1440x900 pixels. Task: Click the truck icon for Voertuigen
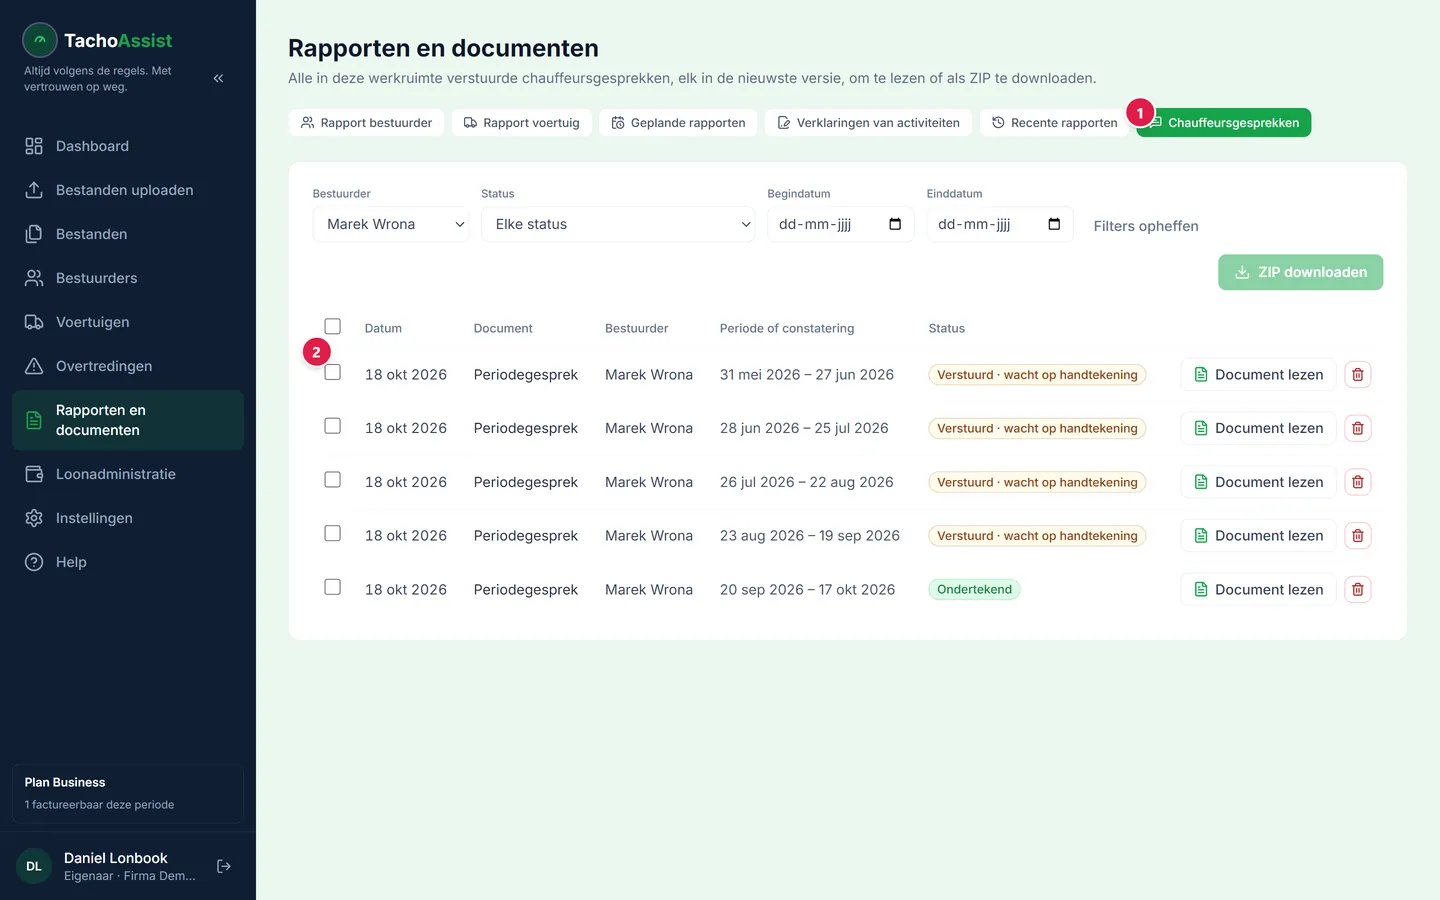click(34, 322)
